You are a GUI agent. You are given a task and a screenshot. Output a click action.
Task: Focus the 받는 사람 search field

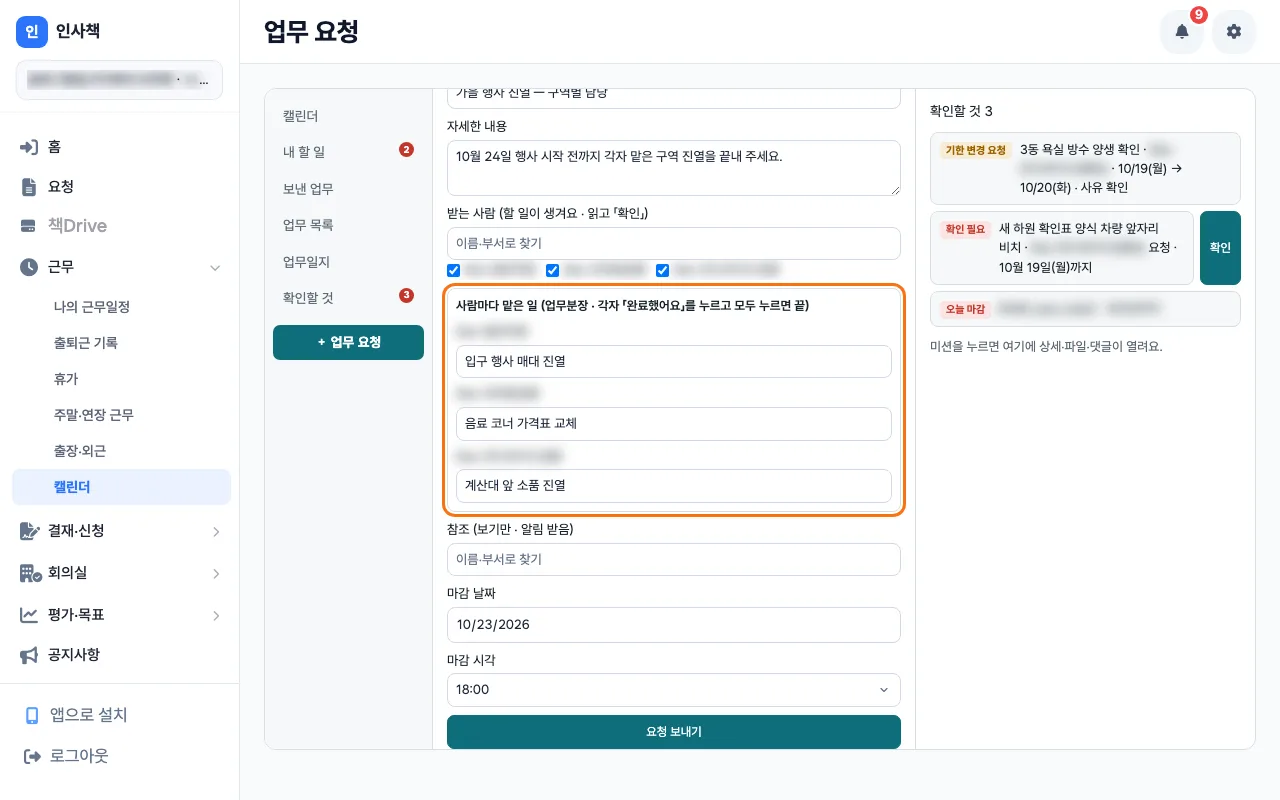[x=674, y=243]
